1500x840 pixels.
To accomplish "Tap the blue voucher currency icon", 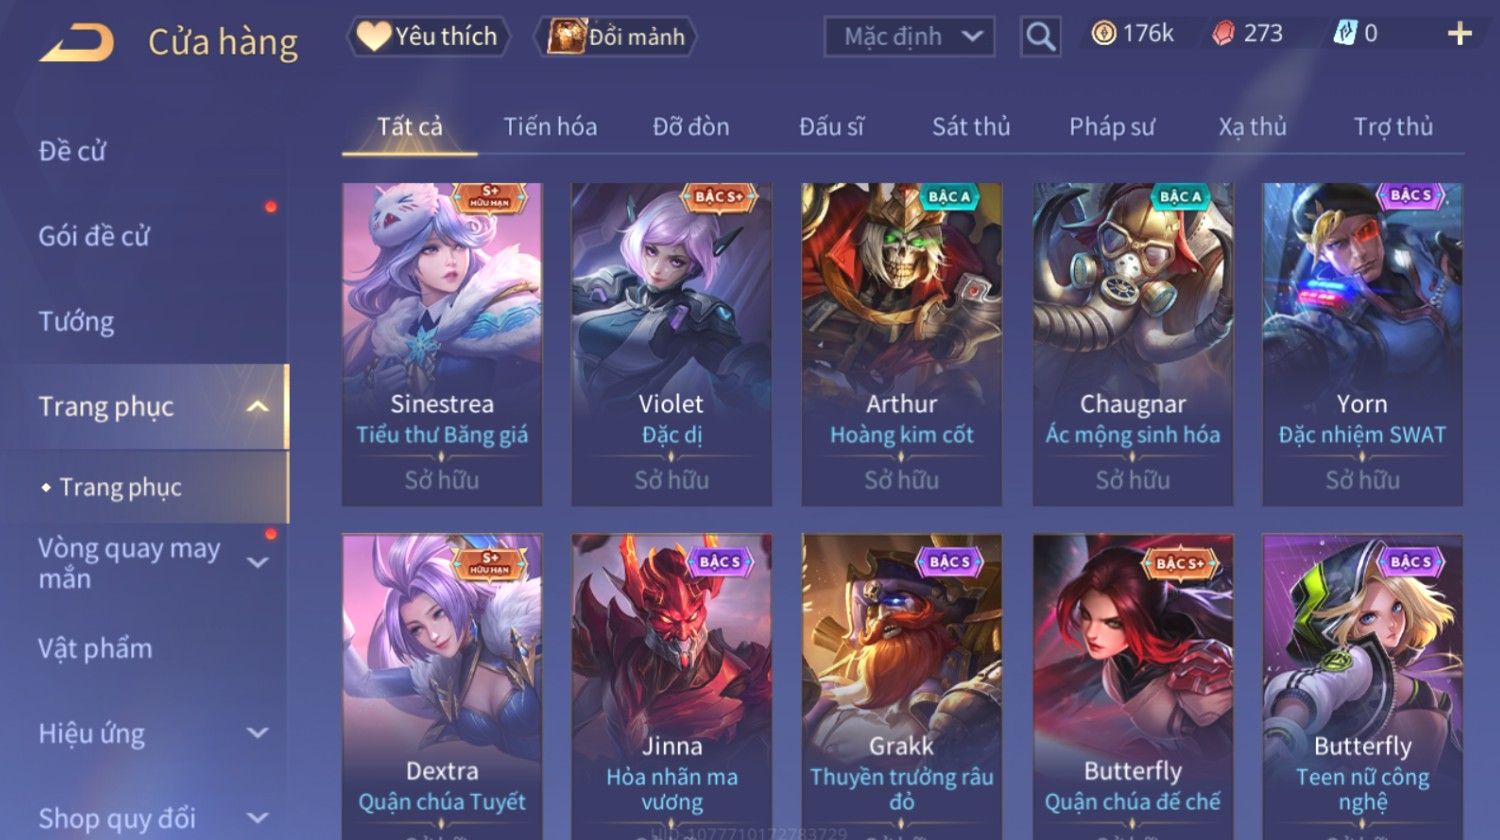I will pos(1344,34).
